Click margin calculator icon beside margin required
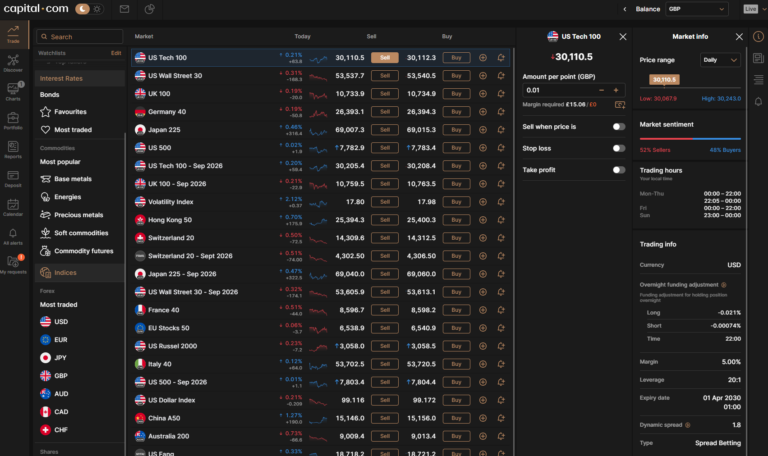768x456 pixels. (x=620, y=105)
